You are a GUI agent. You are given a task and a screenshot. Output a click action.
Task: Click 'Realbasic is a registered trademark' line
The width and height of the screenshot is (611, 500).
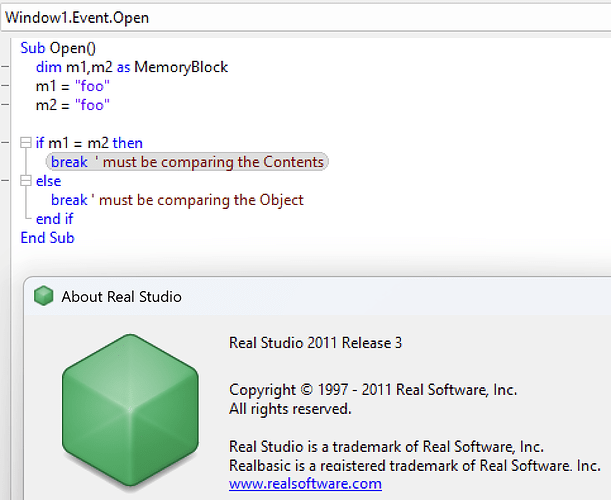[414, 465]
